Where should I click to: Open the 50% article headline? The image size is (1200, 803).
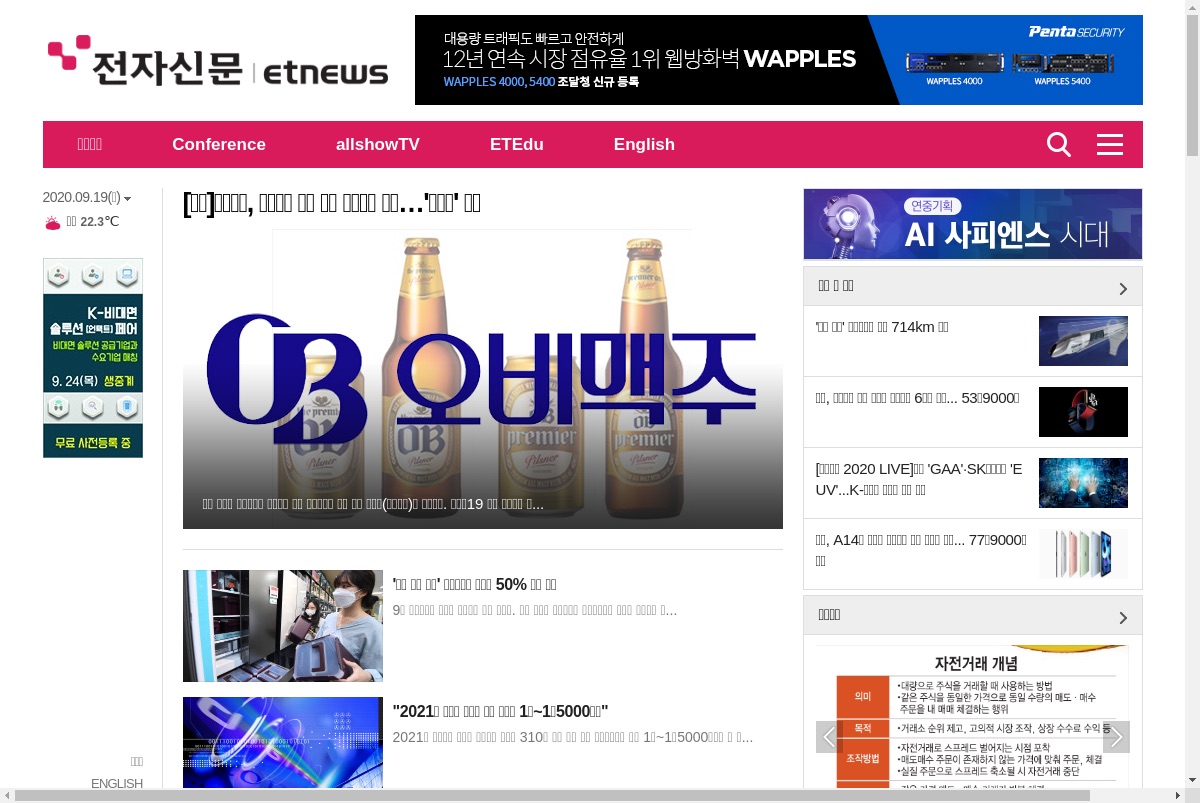(x=474, y=584)
